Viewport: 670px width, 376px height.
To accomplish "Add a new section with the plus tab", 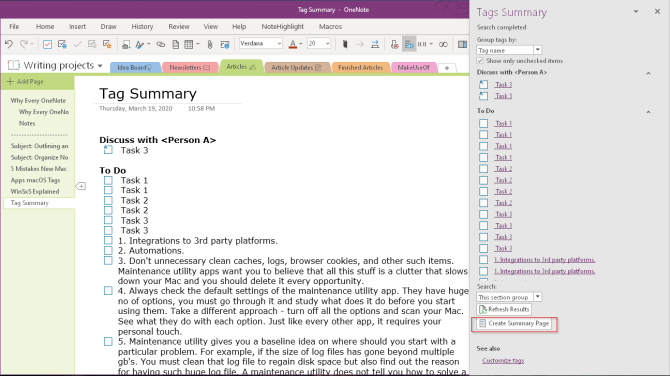I will click(x=447, y=68).
